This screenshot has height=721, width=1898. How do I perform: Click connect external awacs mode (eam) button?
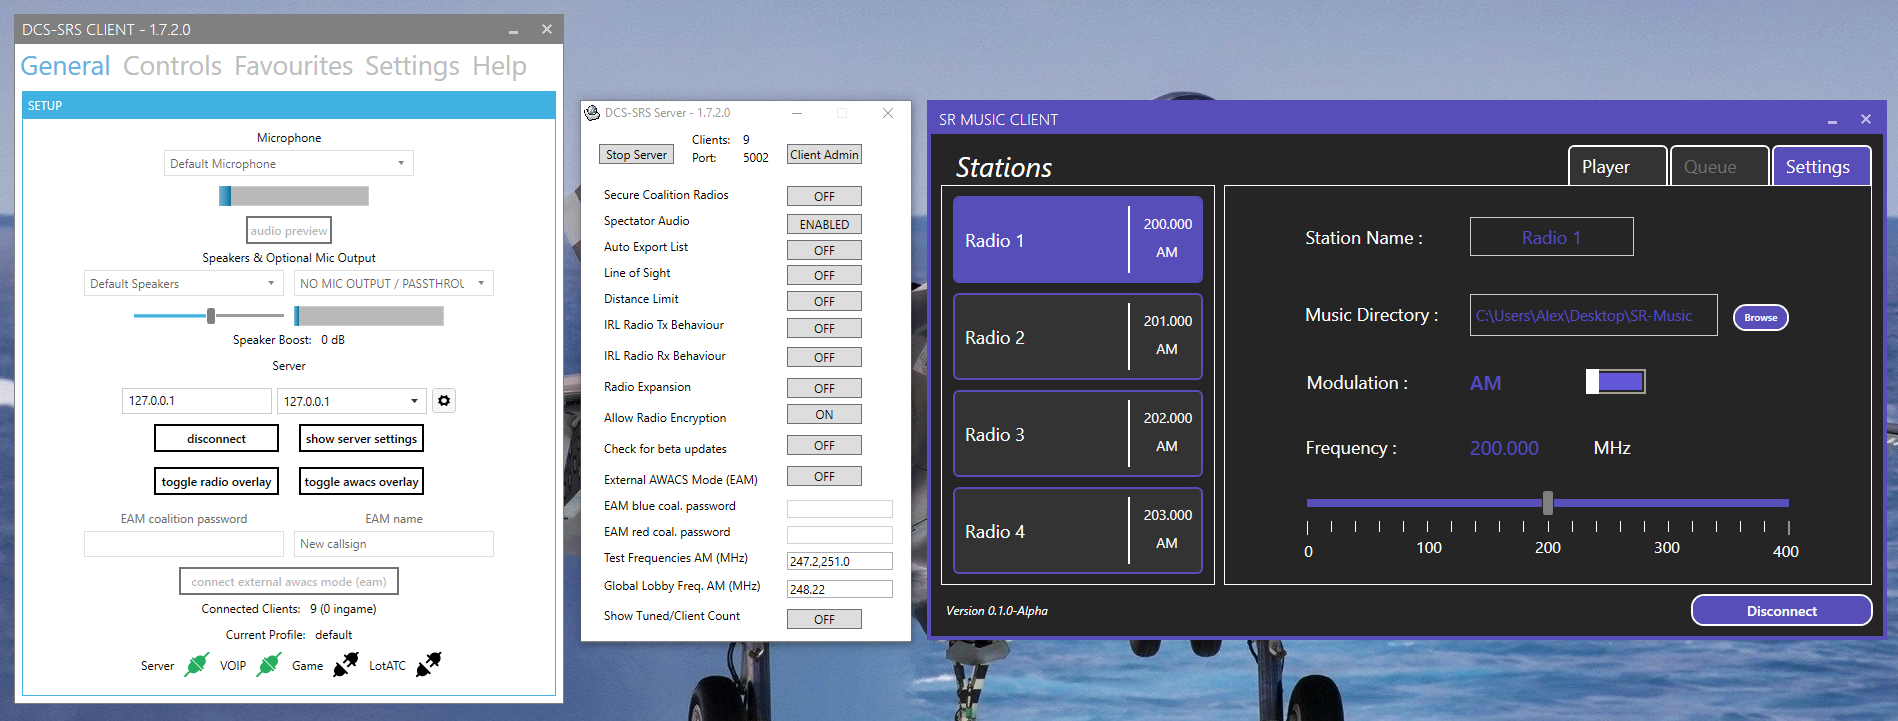[x=288, y=581]
